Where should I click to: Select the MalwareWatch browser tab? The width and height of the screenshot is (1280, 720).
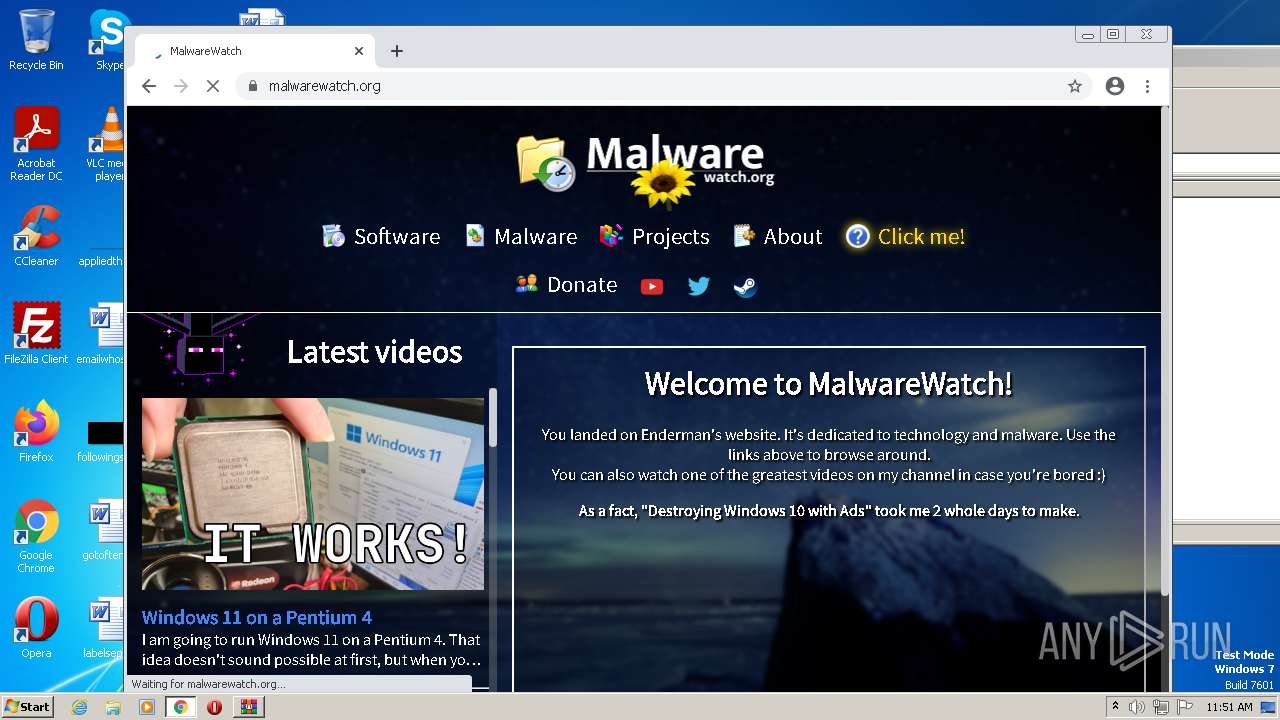click(255, 51)
